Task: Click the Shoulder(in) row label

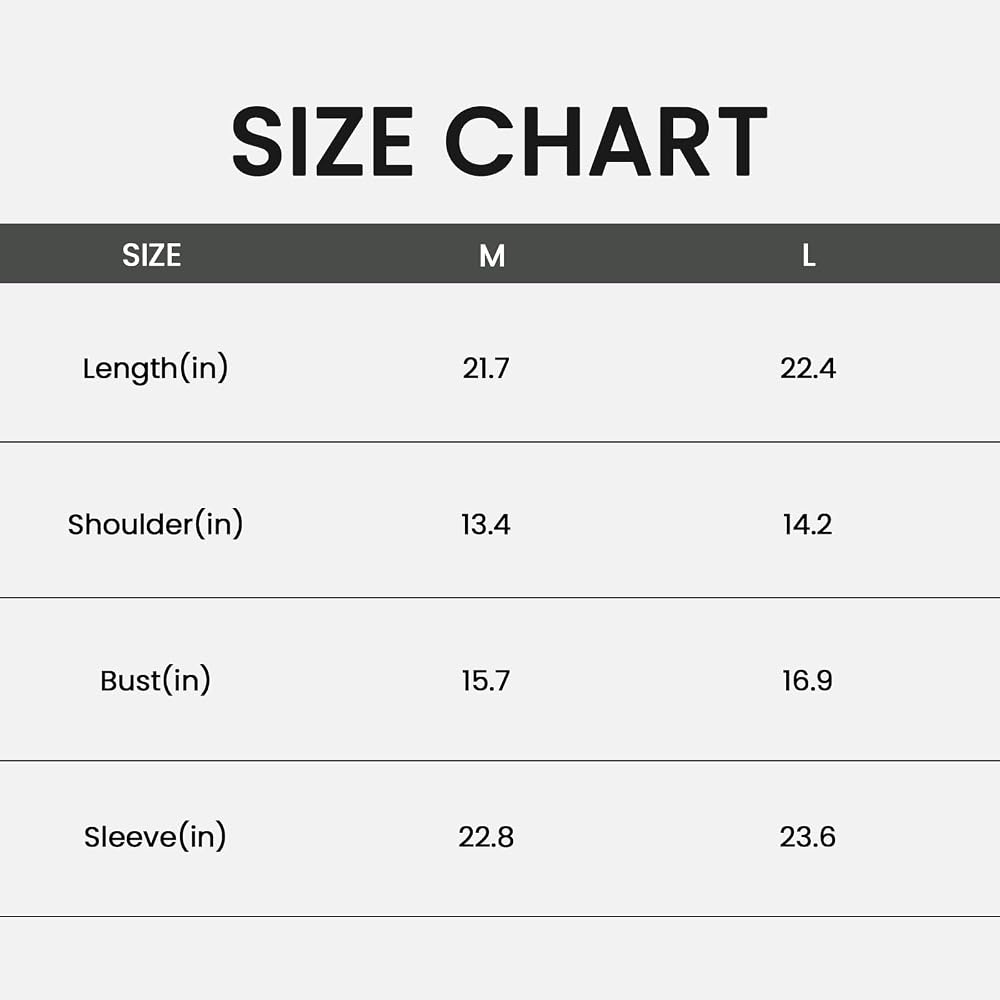Action: tap(155, 524)
